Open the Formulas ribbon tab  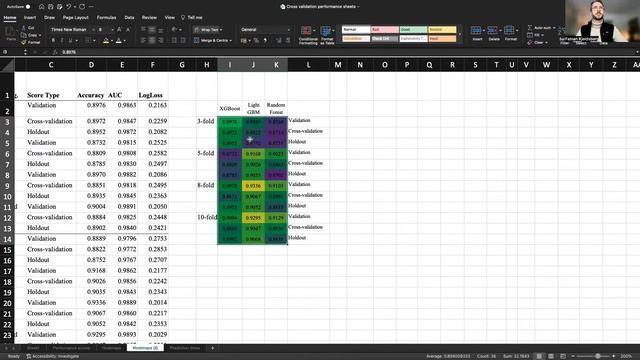[107, 18]
